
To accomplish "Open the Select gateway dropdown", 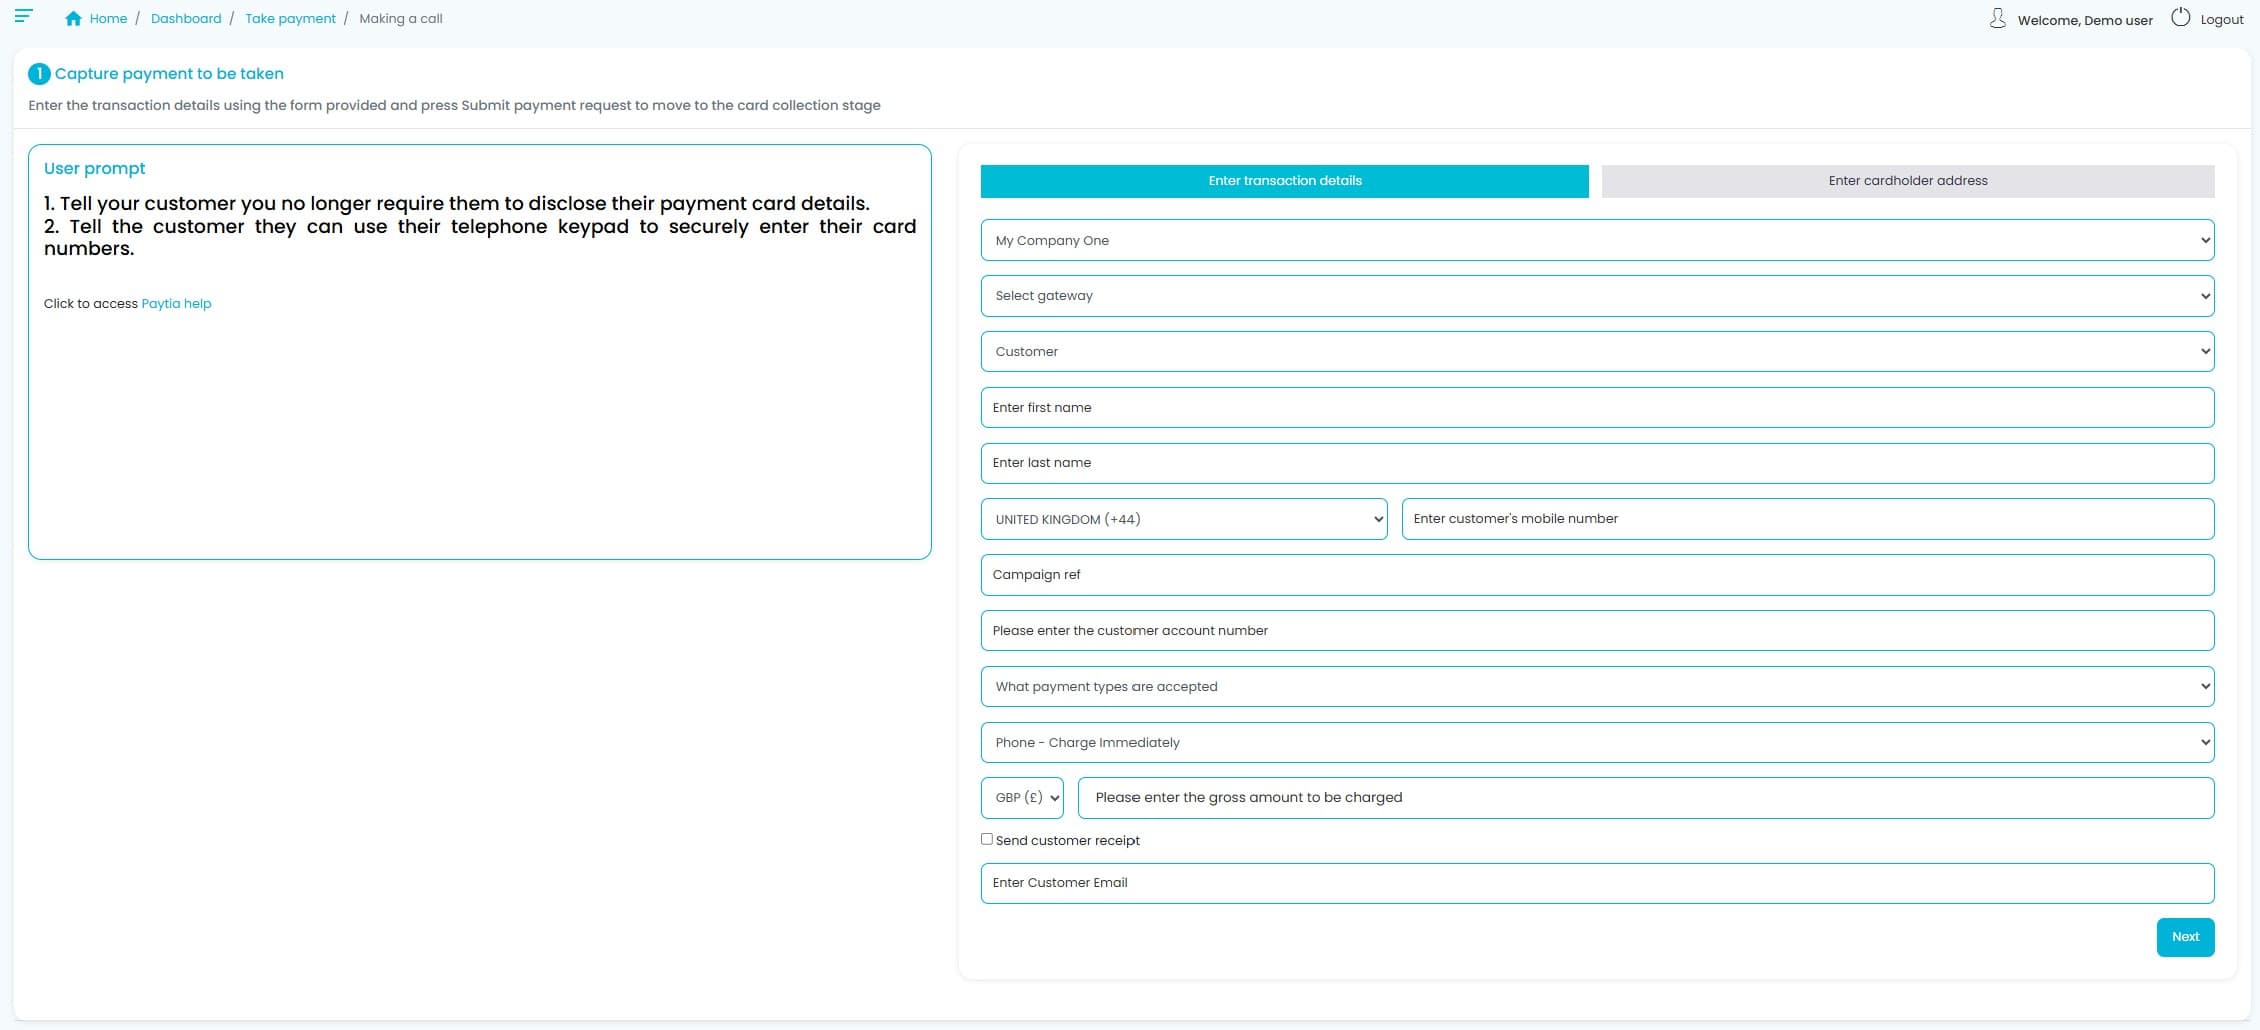I will tap(1597, 295).
